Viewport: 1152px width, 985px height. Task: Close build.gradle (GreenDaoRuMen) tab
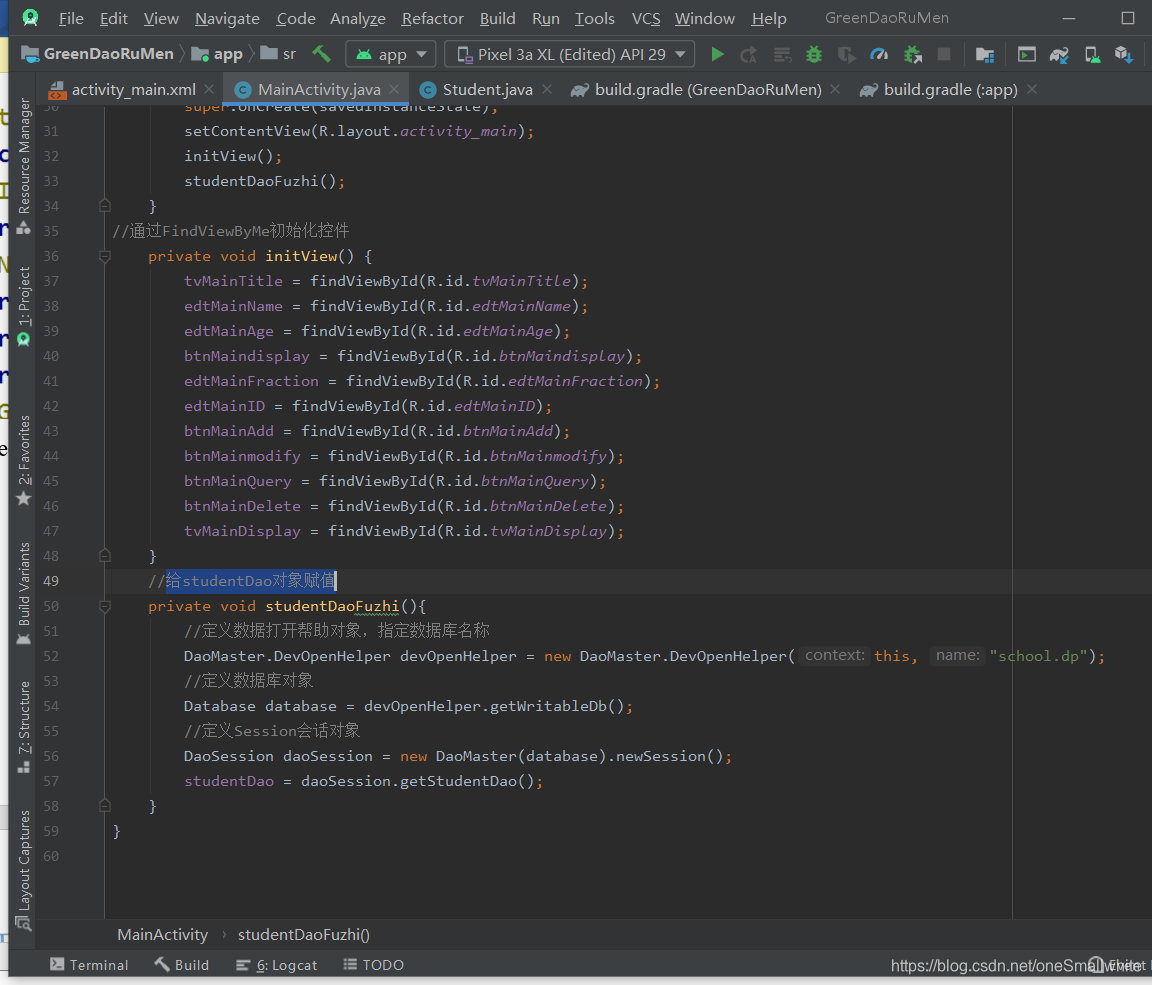835,89
